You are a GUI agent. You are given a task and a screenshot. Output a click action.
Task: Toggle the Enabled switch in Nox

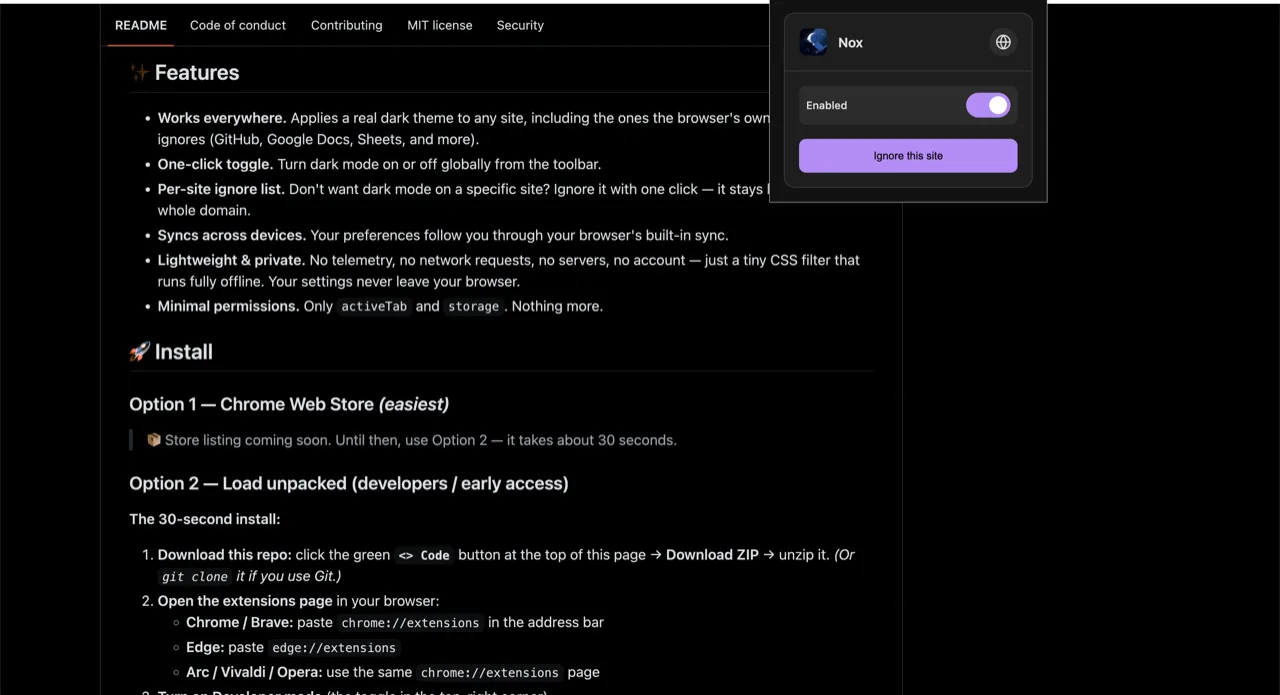[x=988, y=105]
